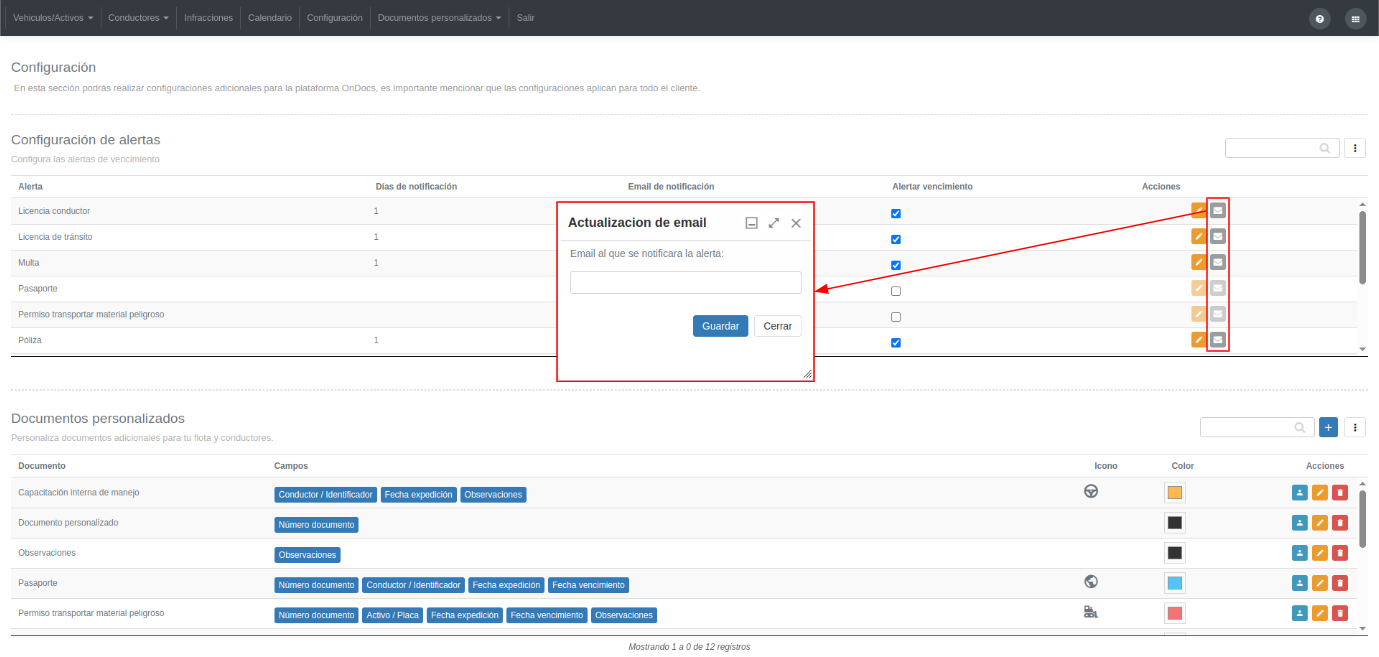Open alerts table options three-dot menu
Viewport: 1379px width, 657px height.
pyautogui.click(x=1355, y=148)
